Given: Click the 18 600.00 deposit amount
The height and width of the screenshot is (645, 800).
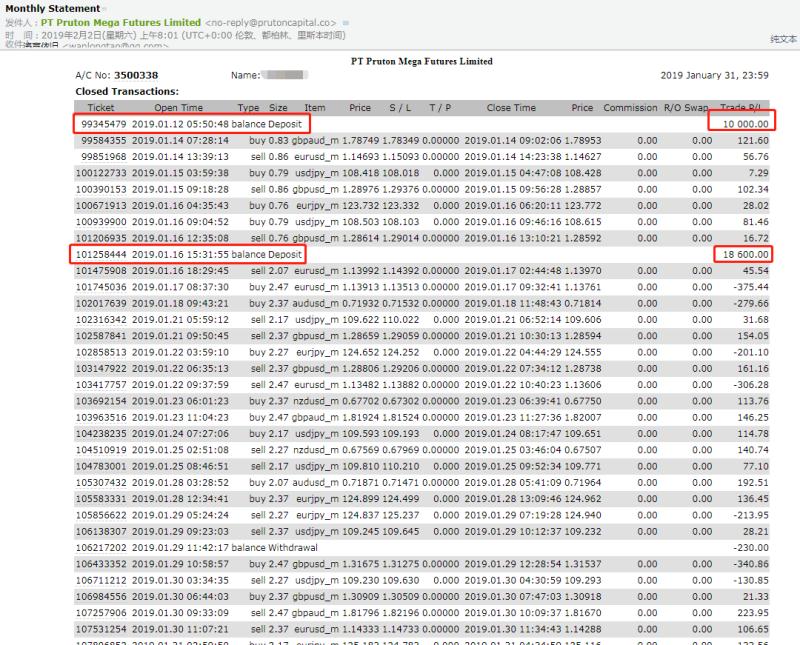Looking at the screenshot, I should pyautogui.click(x=745, y=254).
